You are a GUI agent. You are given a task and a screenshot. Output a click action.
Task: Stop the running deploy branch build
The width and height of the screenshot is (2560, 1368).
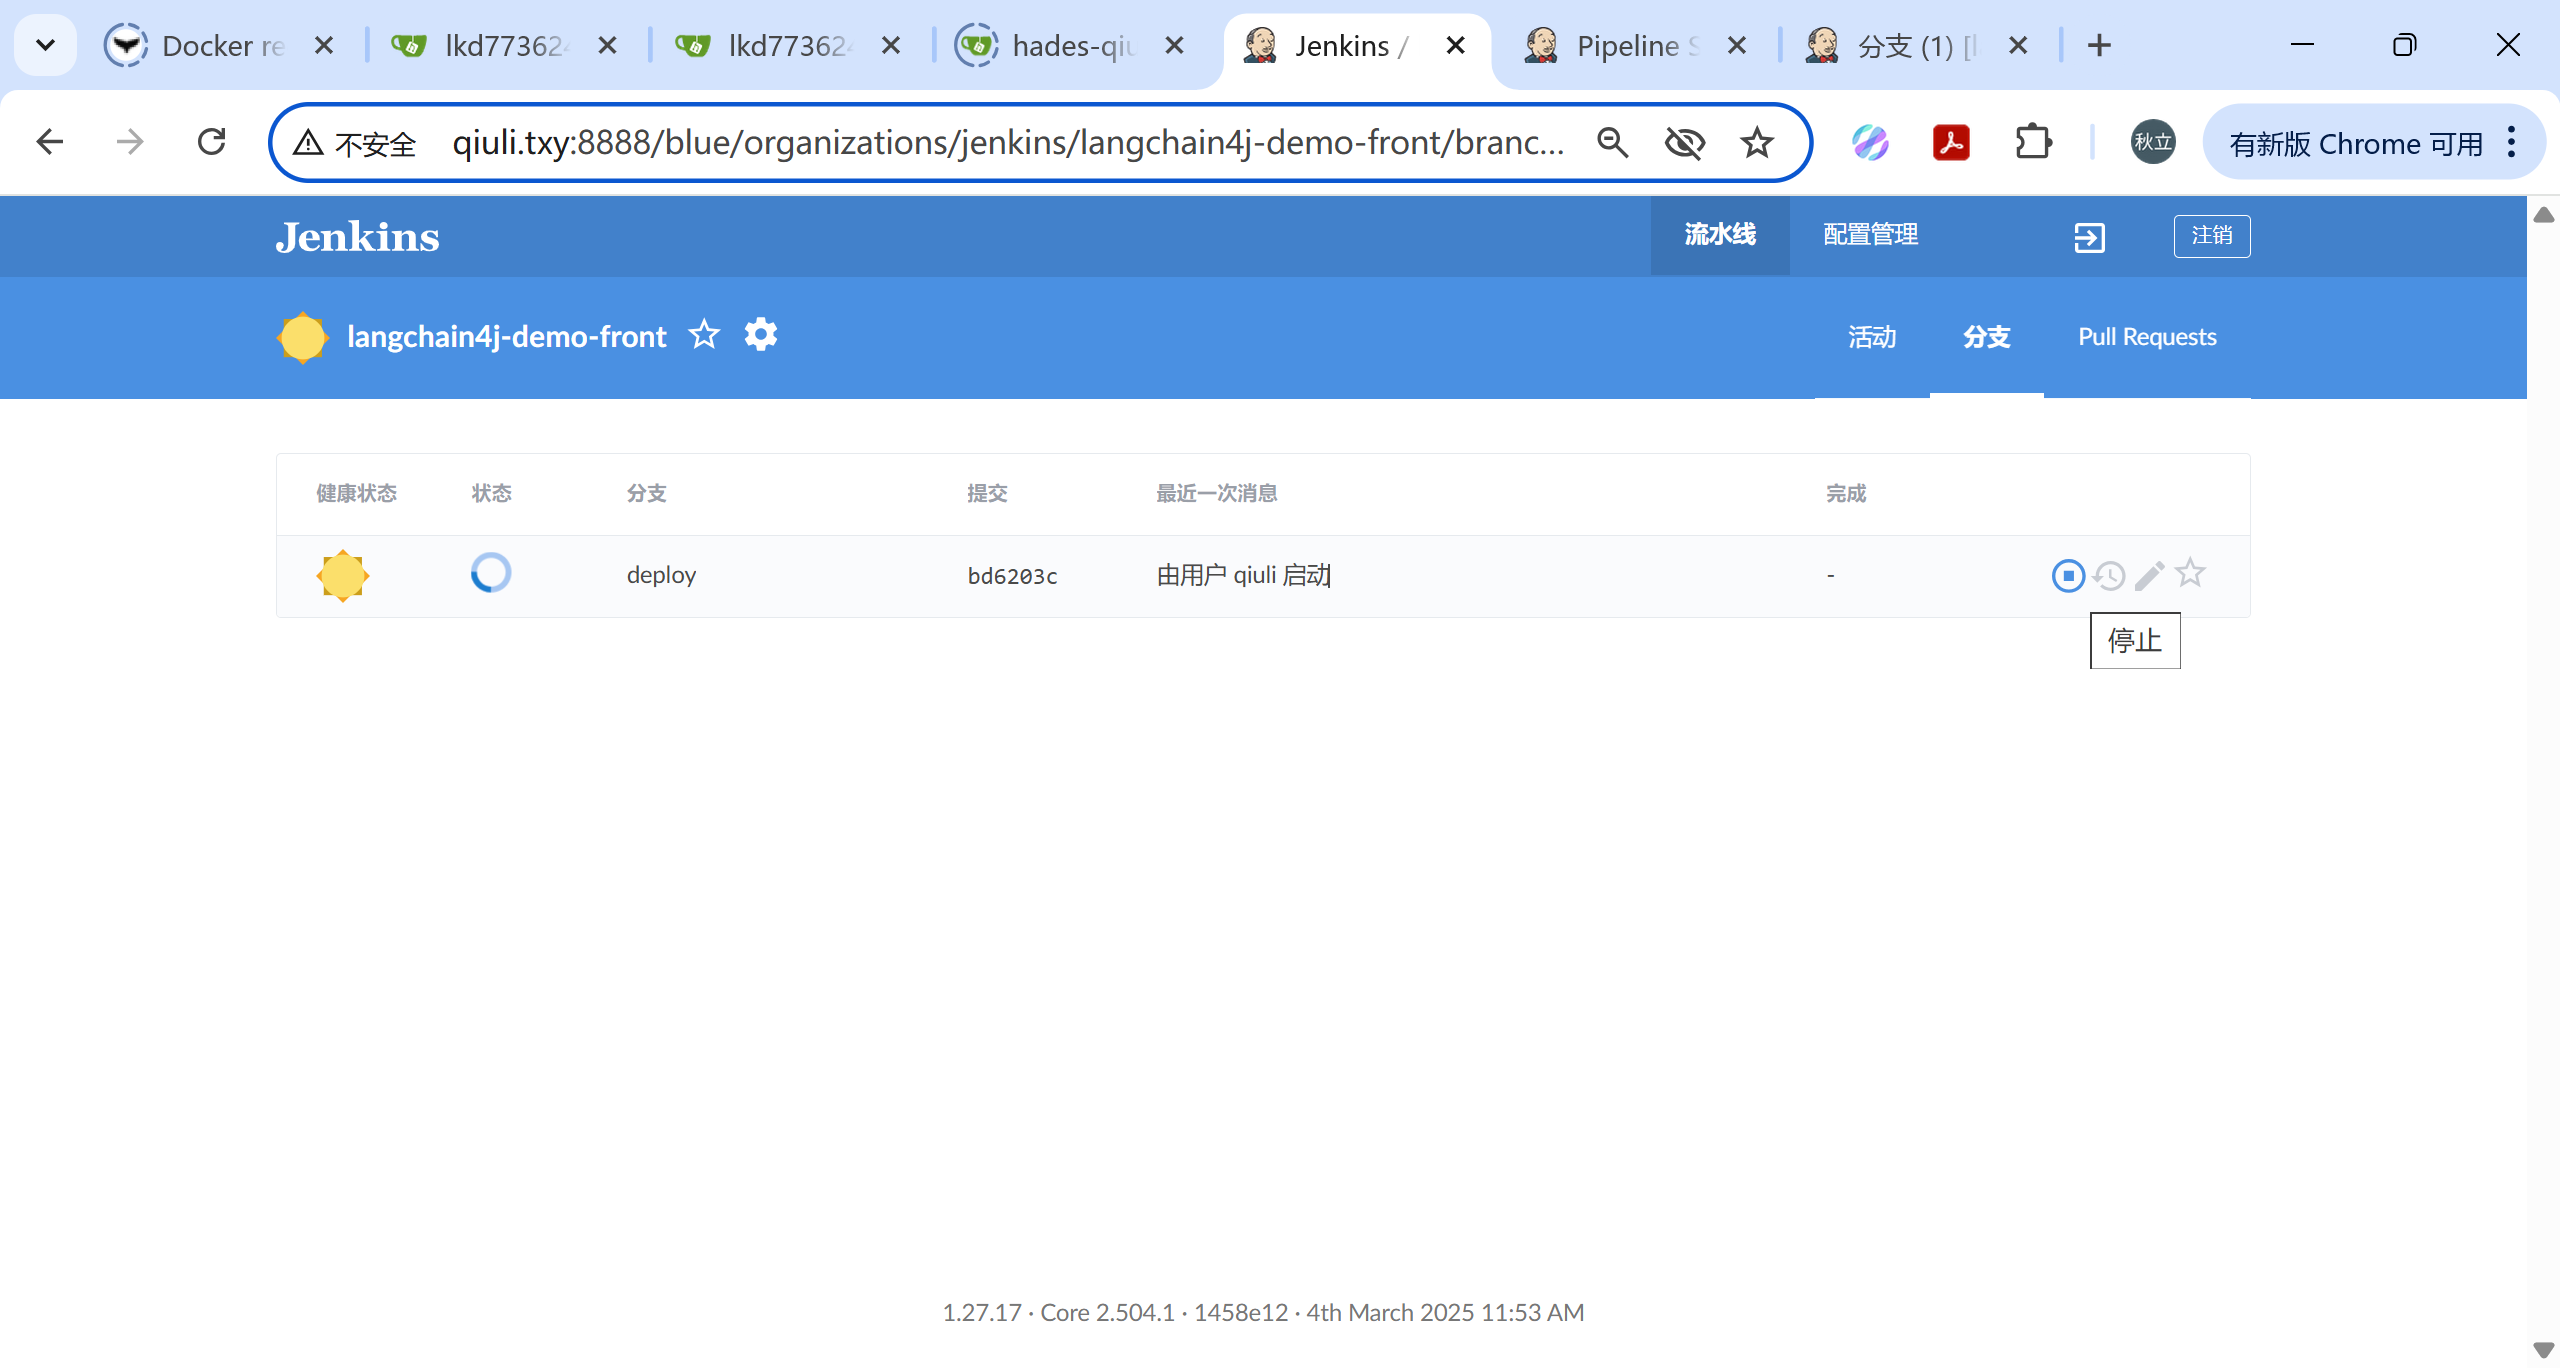pos(2067,576)
